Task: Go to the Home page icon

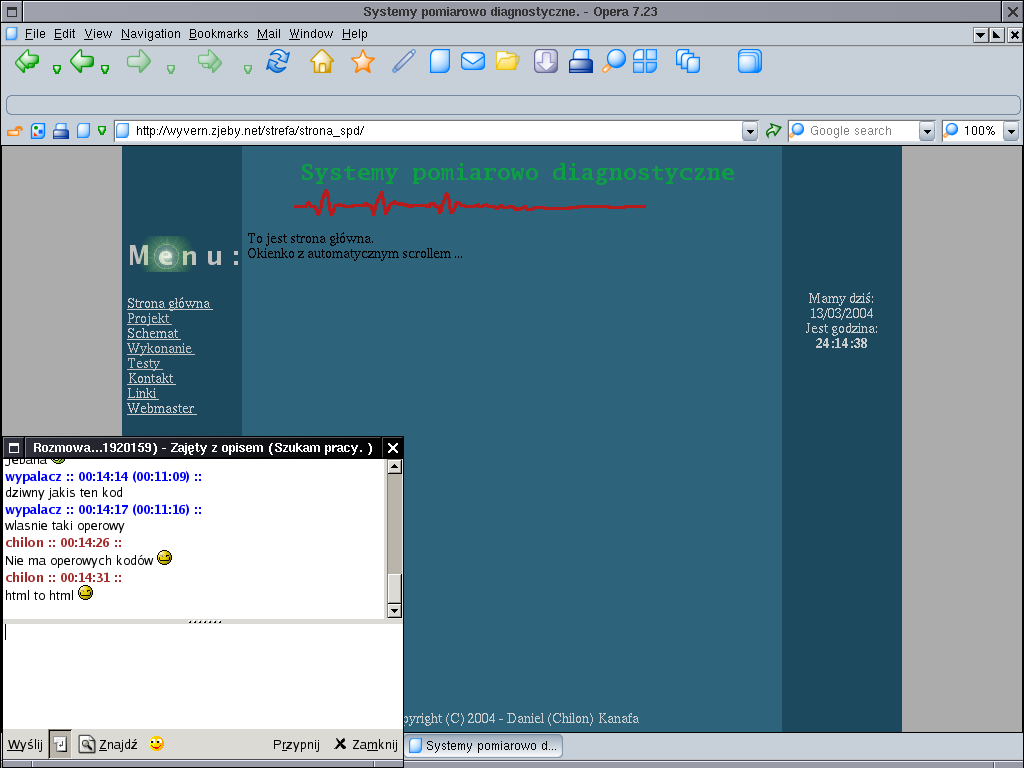Action: (x=321, y=62)
